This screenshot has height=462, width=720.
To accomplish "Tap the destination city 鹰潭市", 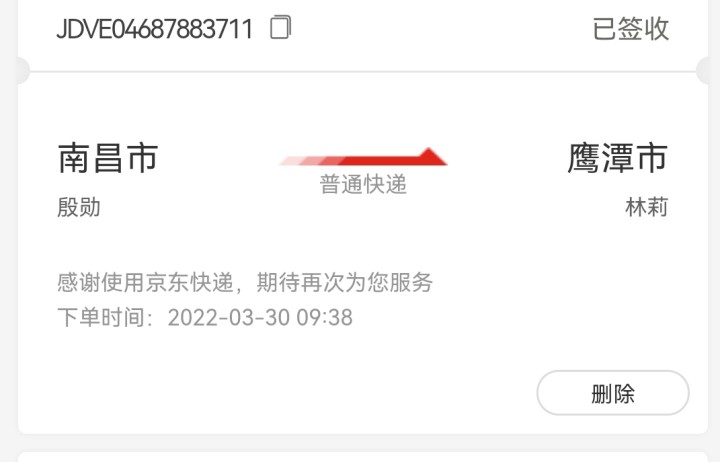I will tap(618, 158).
